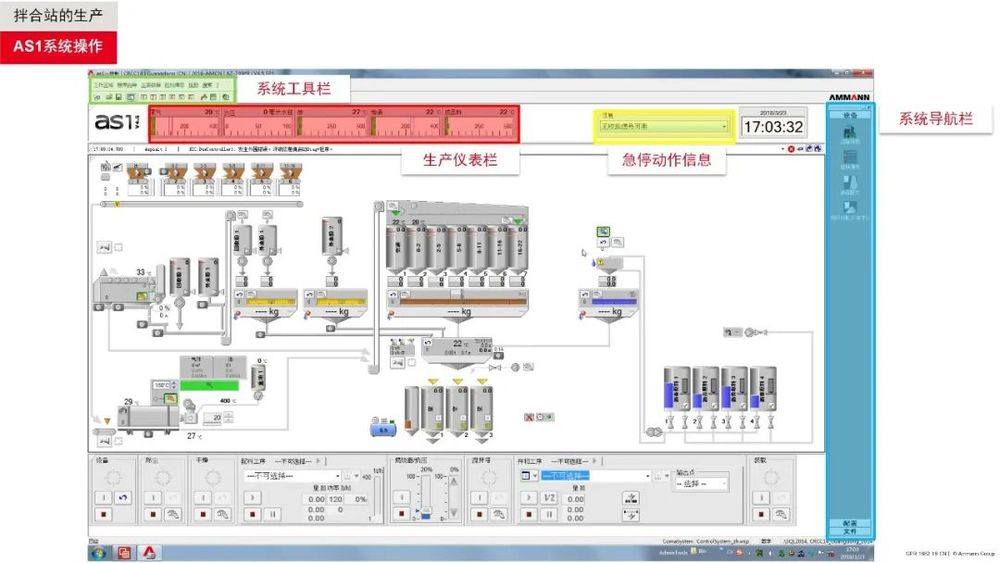
Task: Click the first bitumen storage tank
Action: [x=677, y=388]
